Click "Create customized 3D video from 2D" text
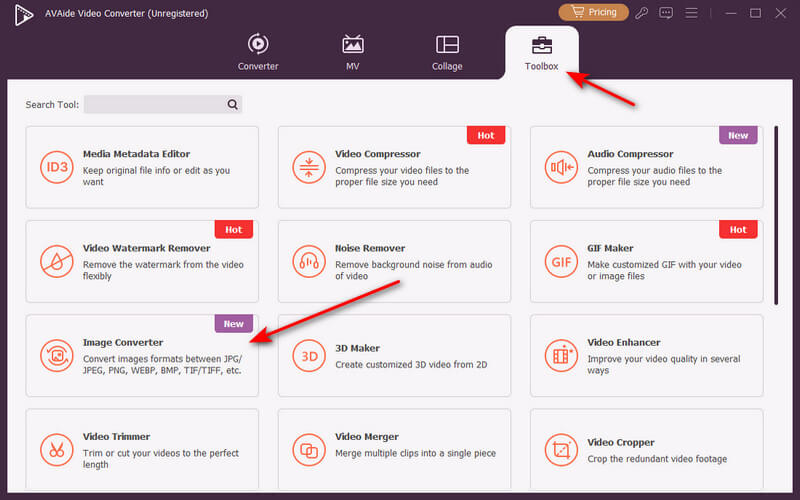 point(411,364)
